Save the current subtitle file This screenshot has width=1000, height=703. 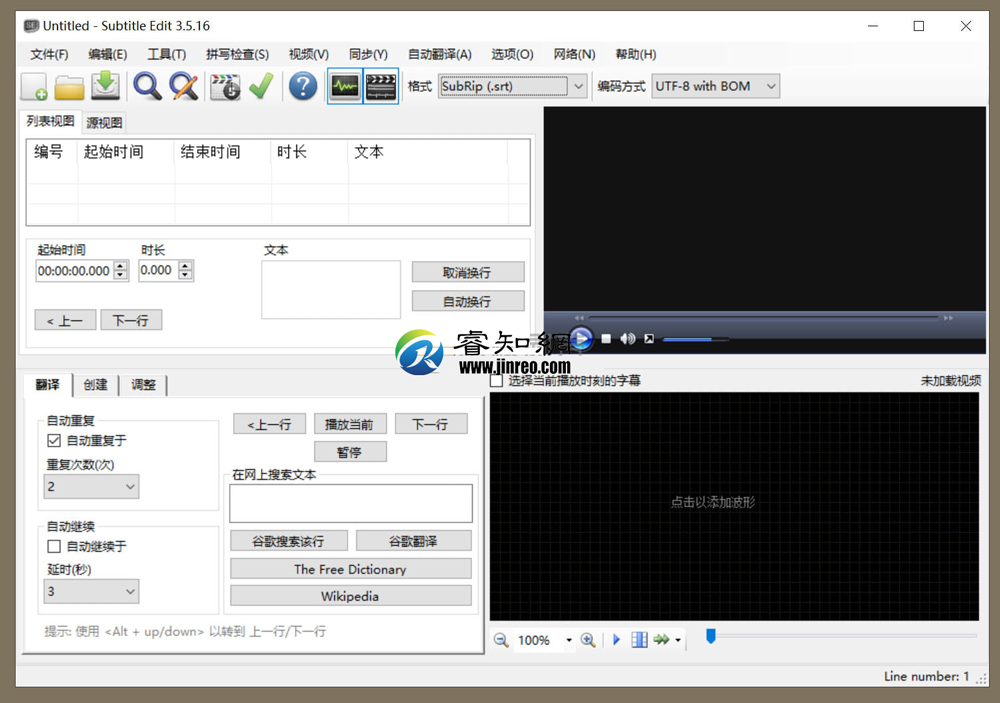point(105,86)
